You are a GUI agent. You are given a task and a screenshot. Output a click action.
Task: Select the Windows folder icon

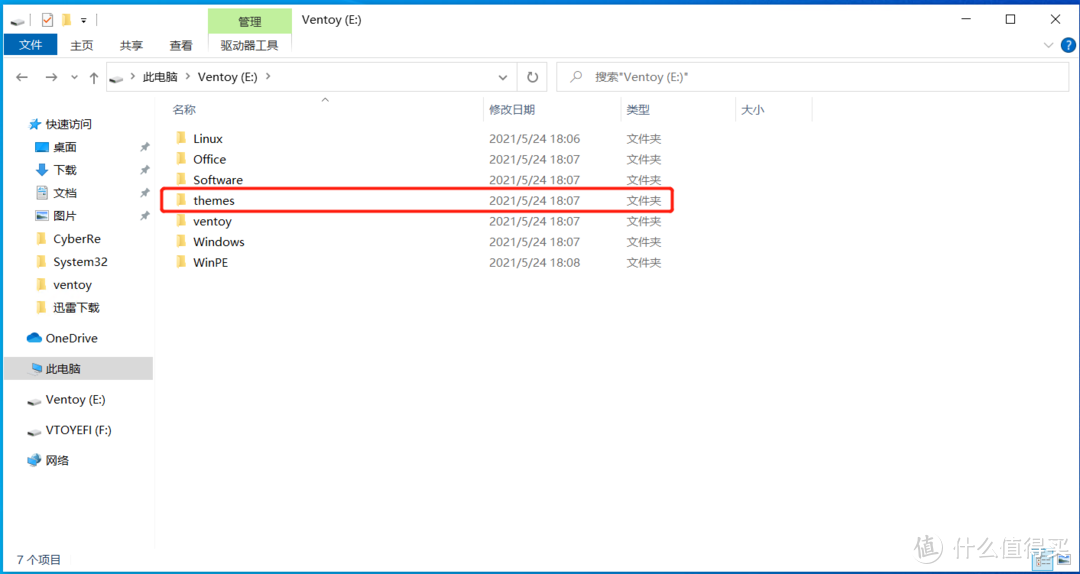(181, 241)
